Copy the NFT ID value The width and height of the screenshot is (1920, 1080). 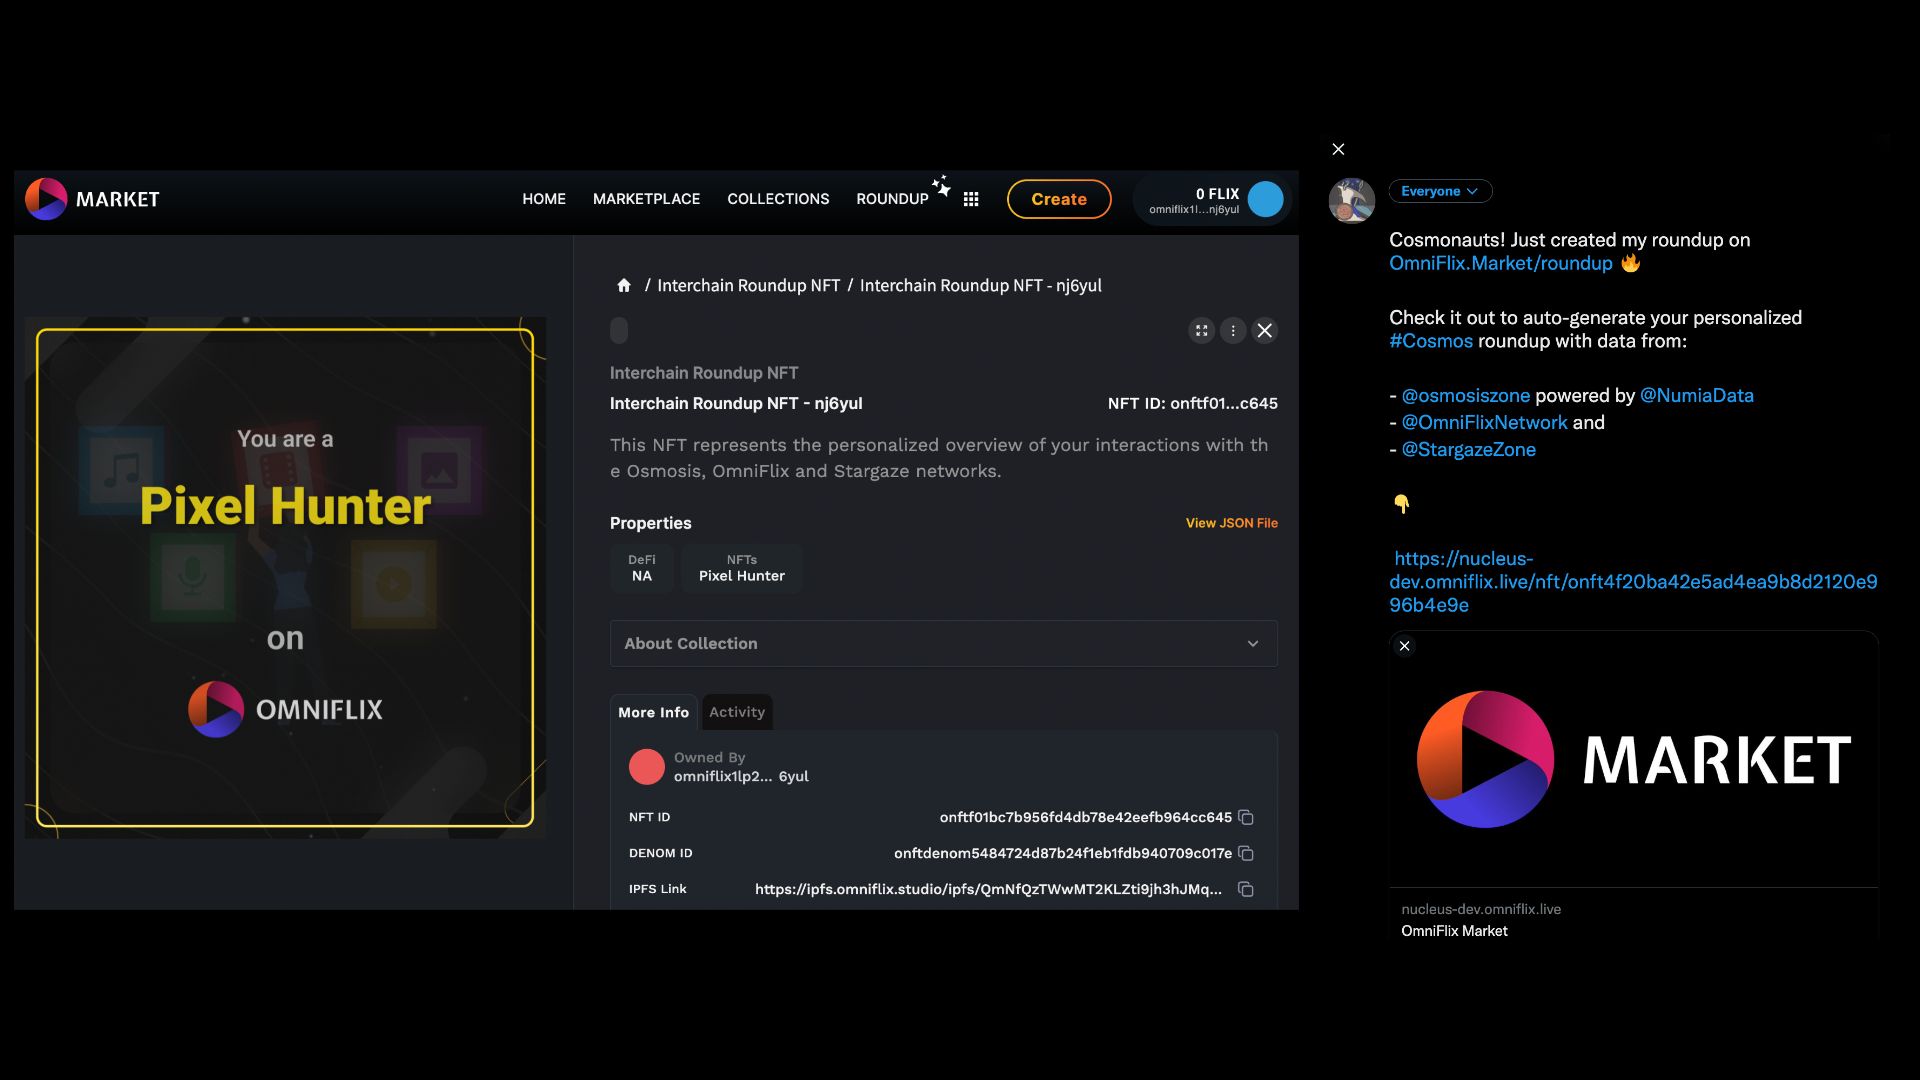tap(1246, 818)
